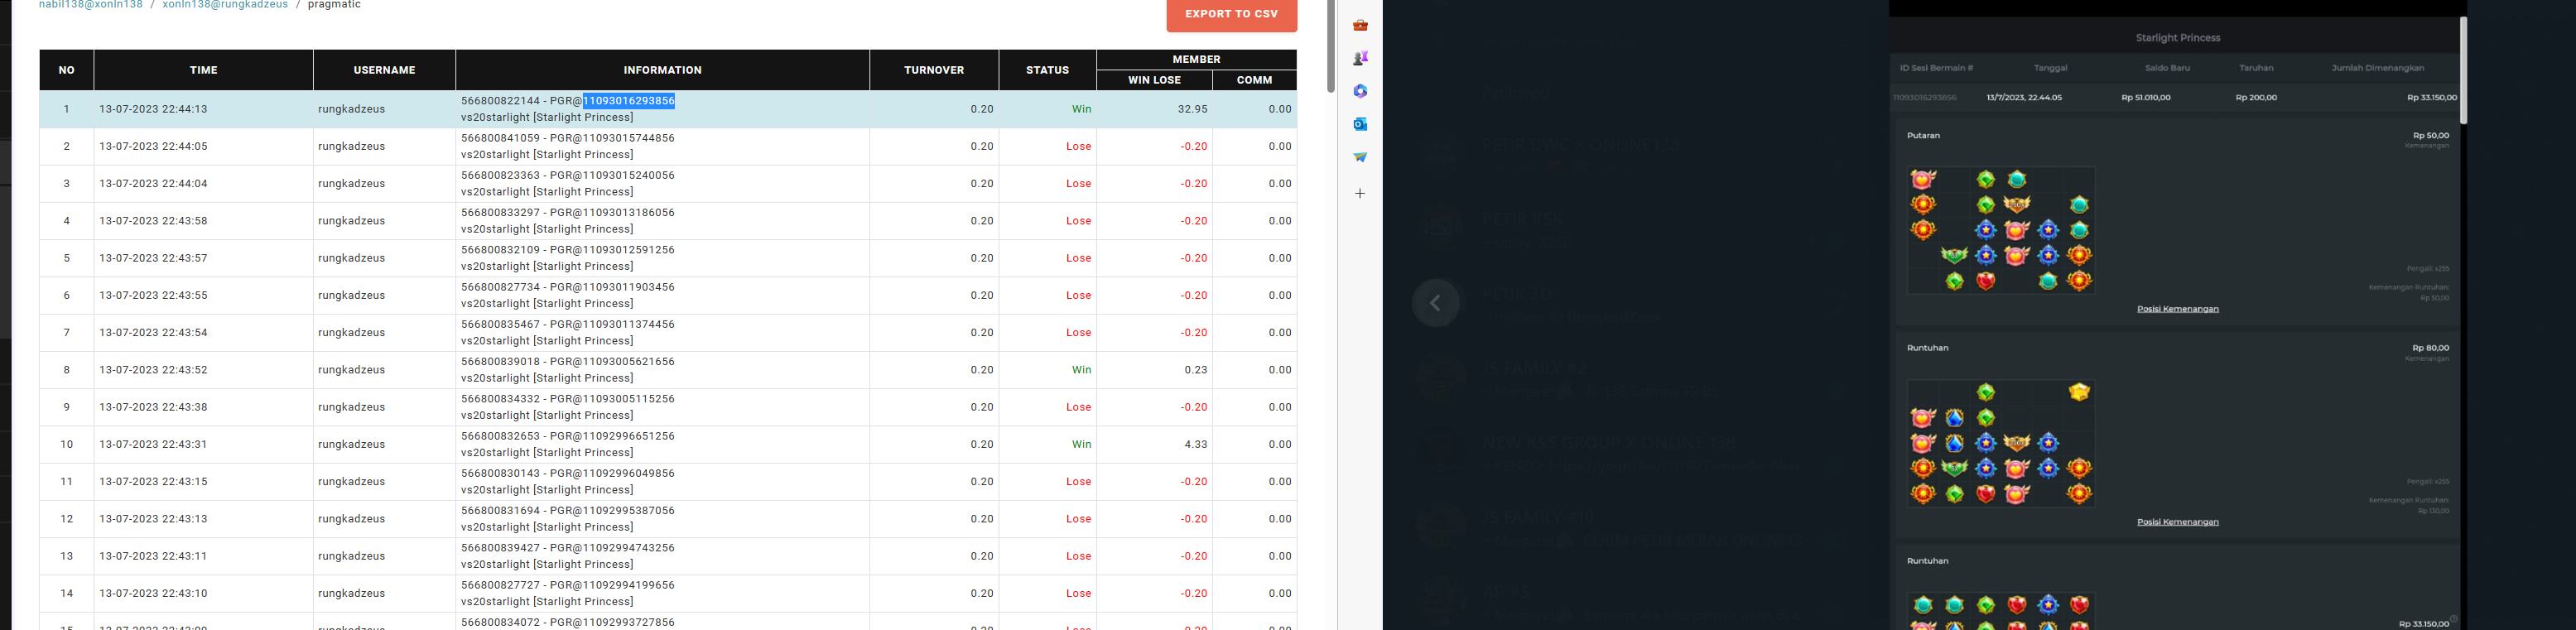Click the WIN LOSE column header

pyautogui.click(x=1154, y=80)
